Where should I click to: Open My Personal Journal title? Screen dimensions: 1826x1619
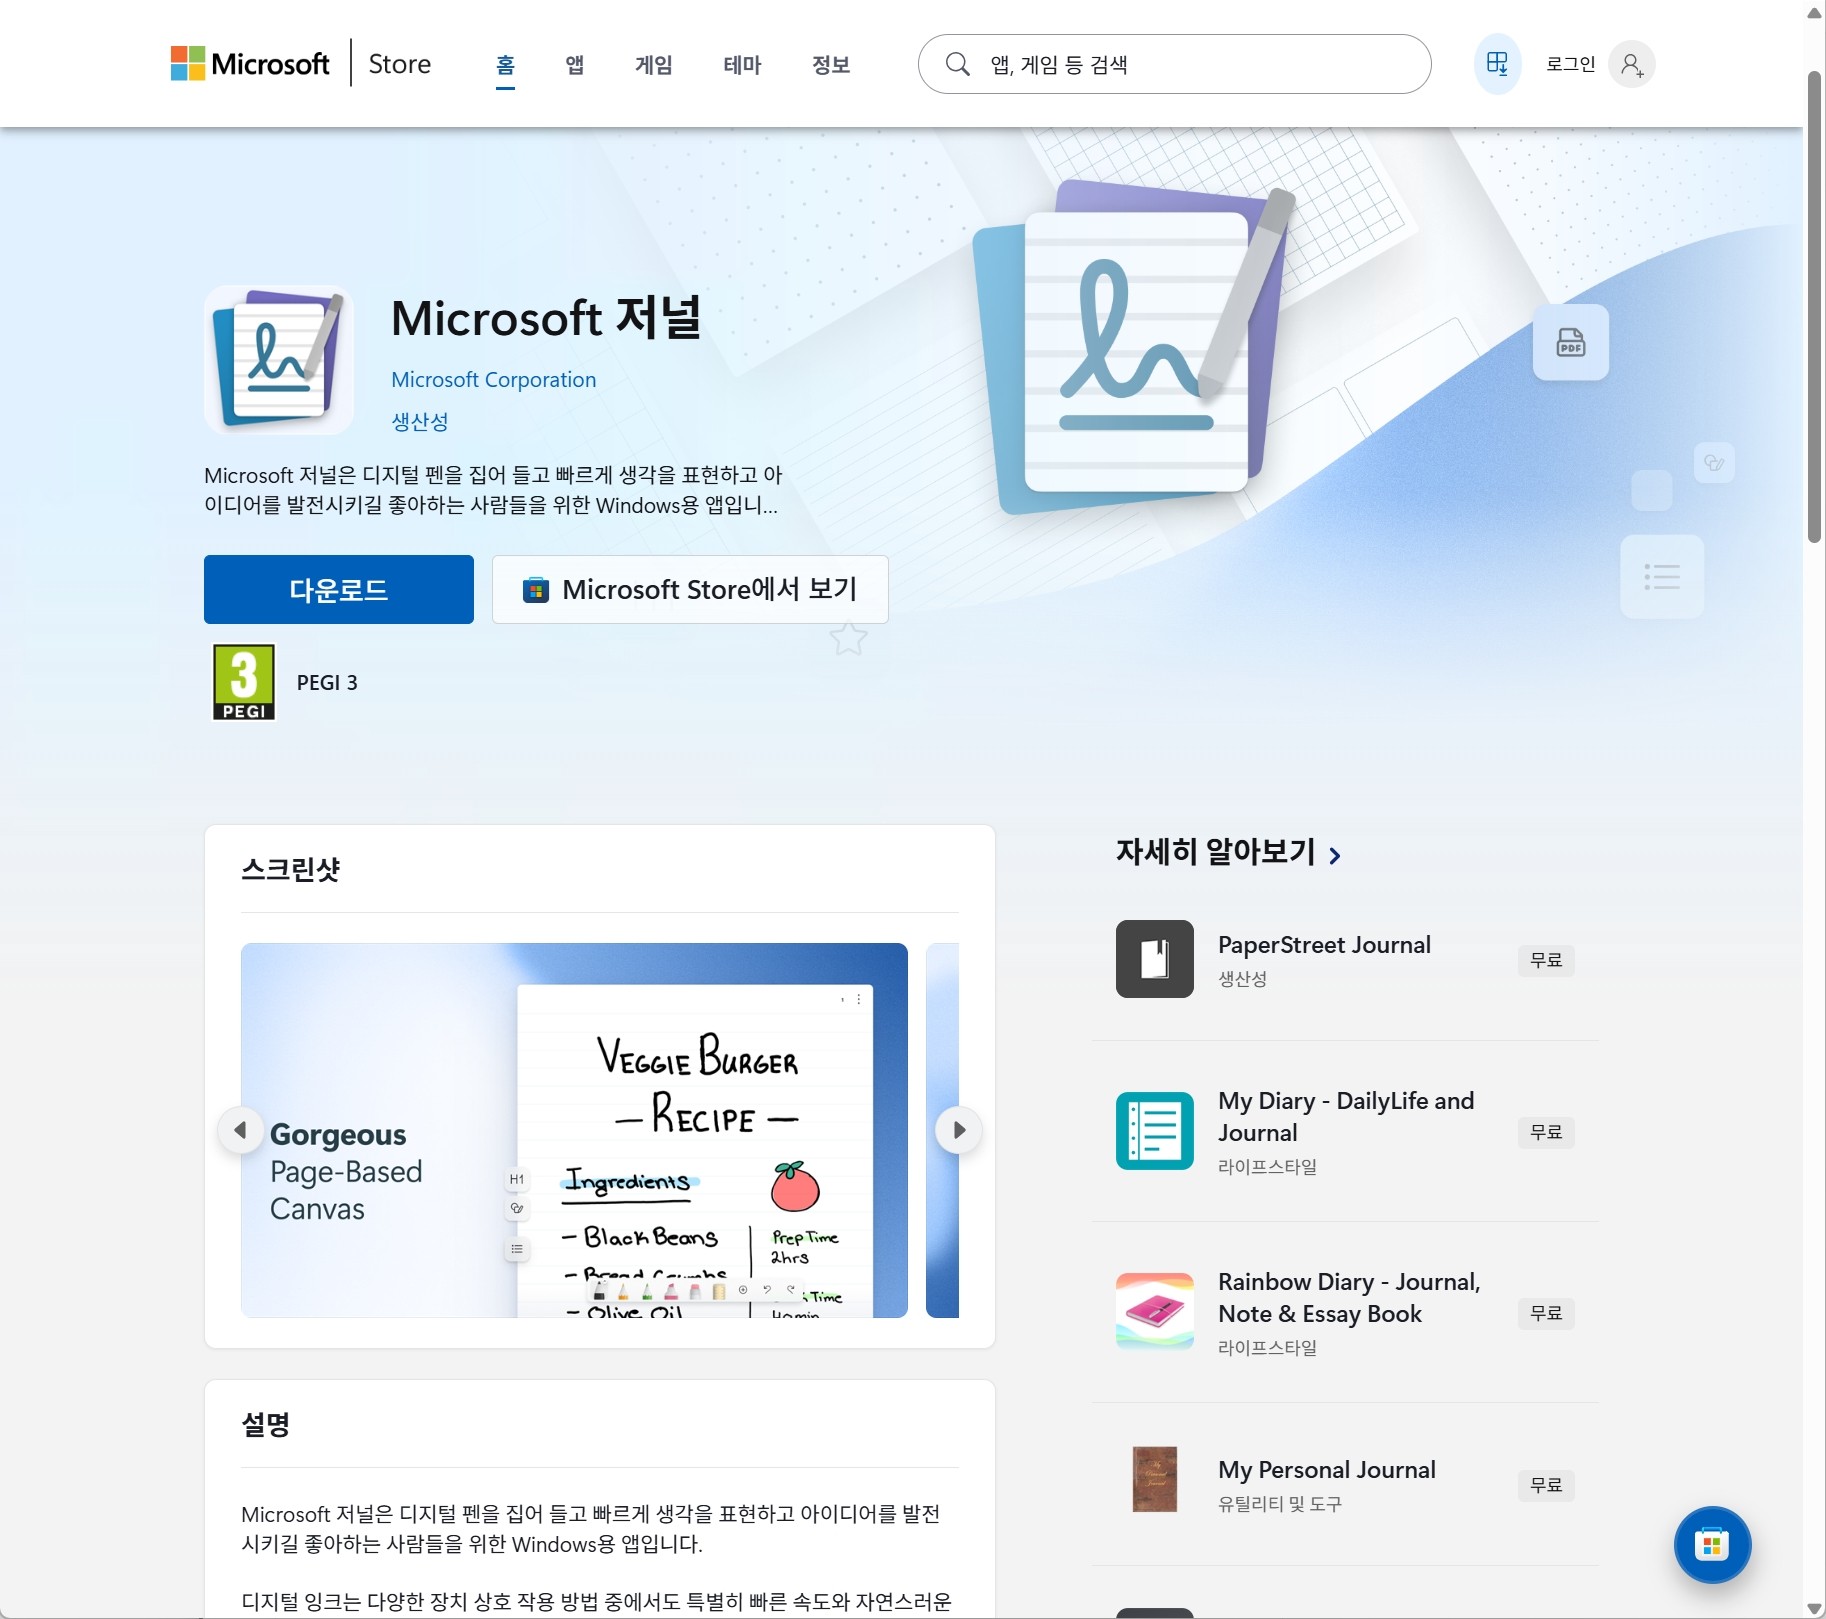1326,1470
